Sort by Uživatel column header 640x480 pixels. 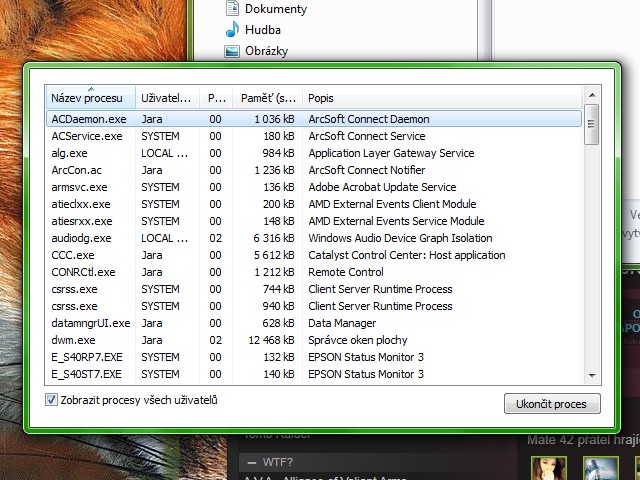click(x=167, y=98)
